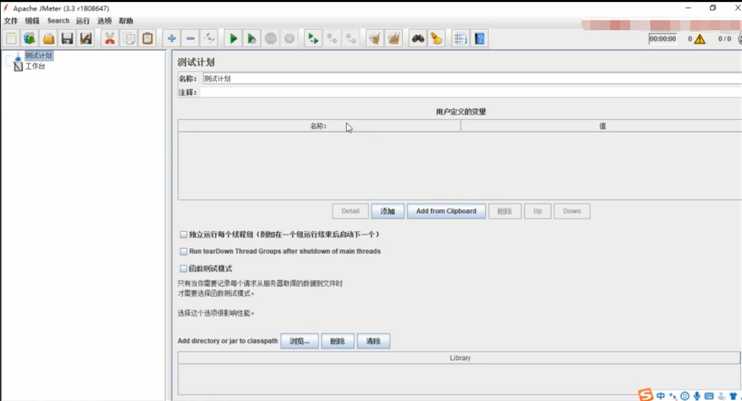Toggle the 中 language mode in IME bar
This screenshot has height=401, width=742.
tap(661, 396)
